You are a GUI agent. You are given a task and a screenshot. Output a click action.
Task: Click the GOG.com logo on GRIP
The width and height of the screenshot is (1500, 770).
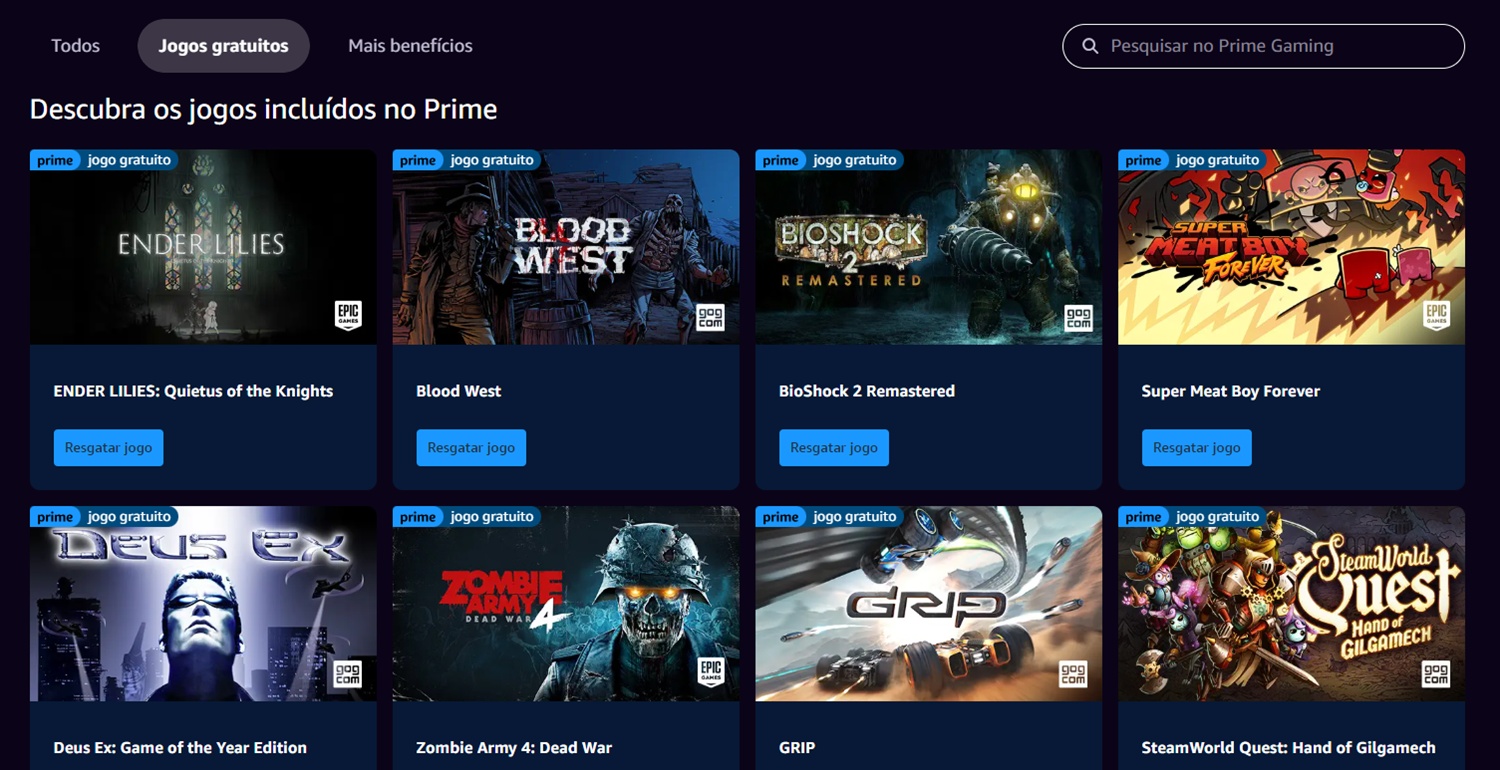[1073, 674]
